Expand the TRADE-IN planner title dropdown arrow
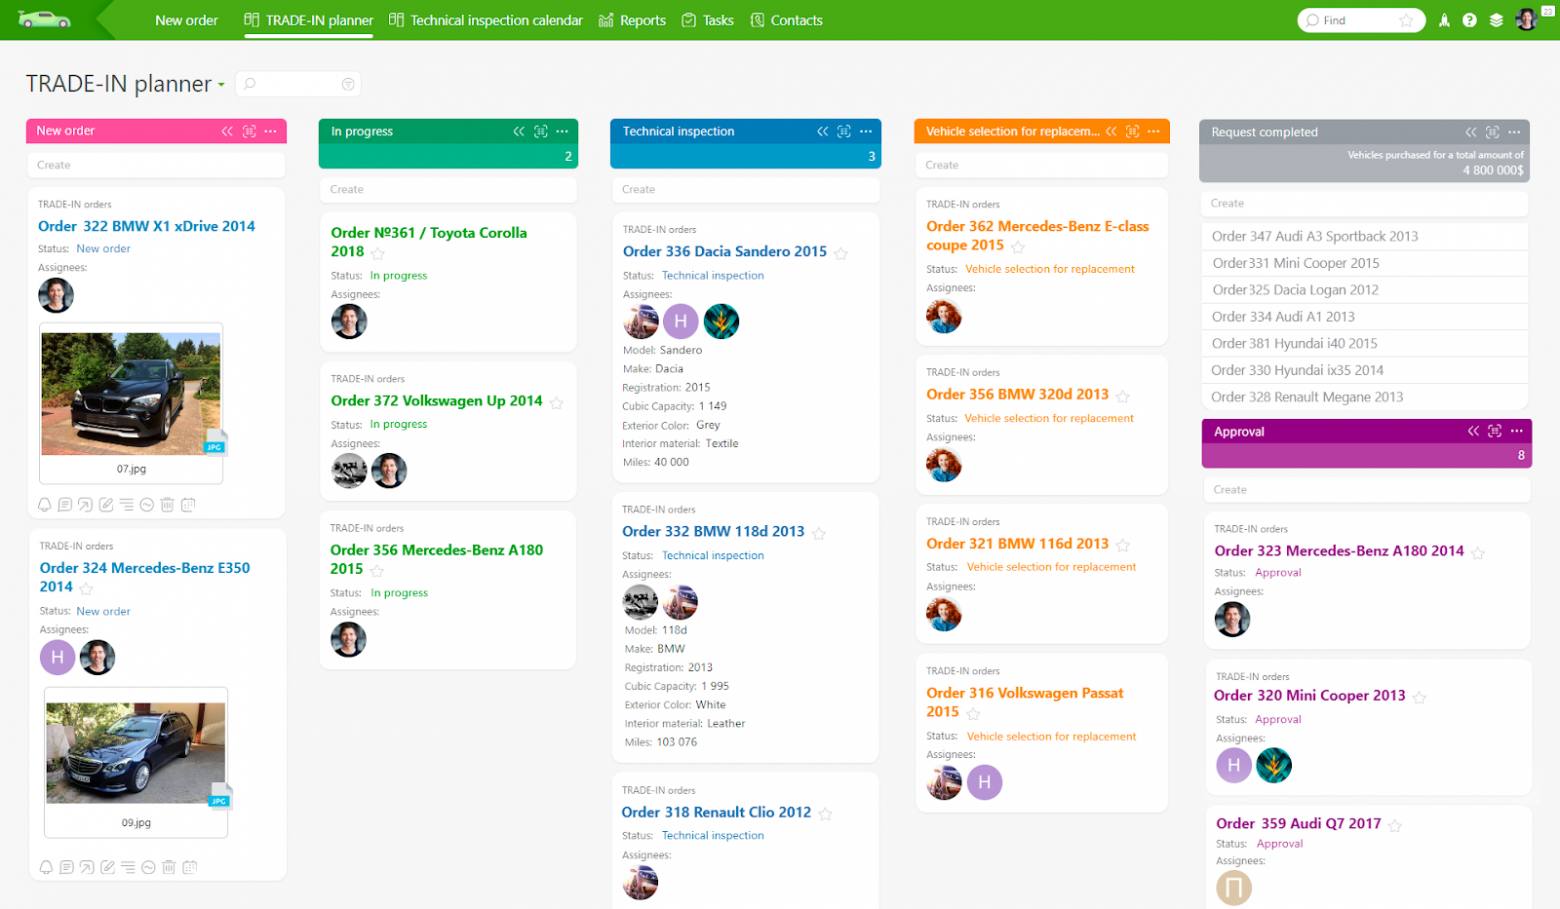 tap(221, 85)
